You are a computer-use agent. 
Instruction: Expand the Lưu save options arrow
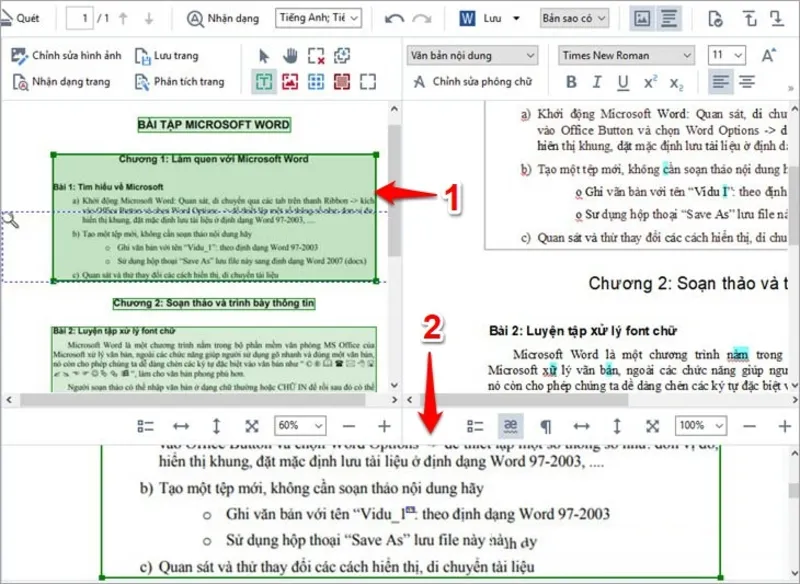point(516,18)
